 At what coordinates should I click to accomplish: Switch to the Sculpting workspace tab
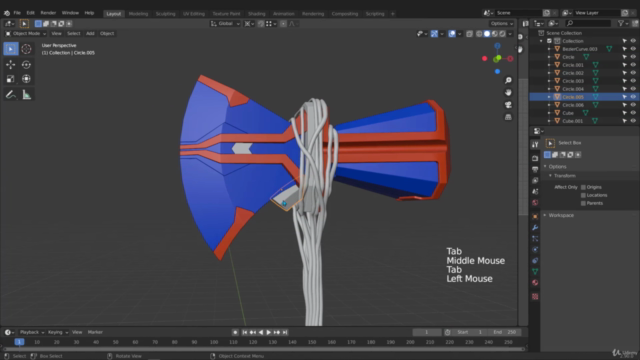[165, 13]
